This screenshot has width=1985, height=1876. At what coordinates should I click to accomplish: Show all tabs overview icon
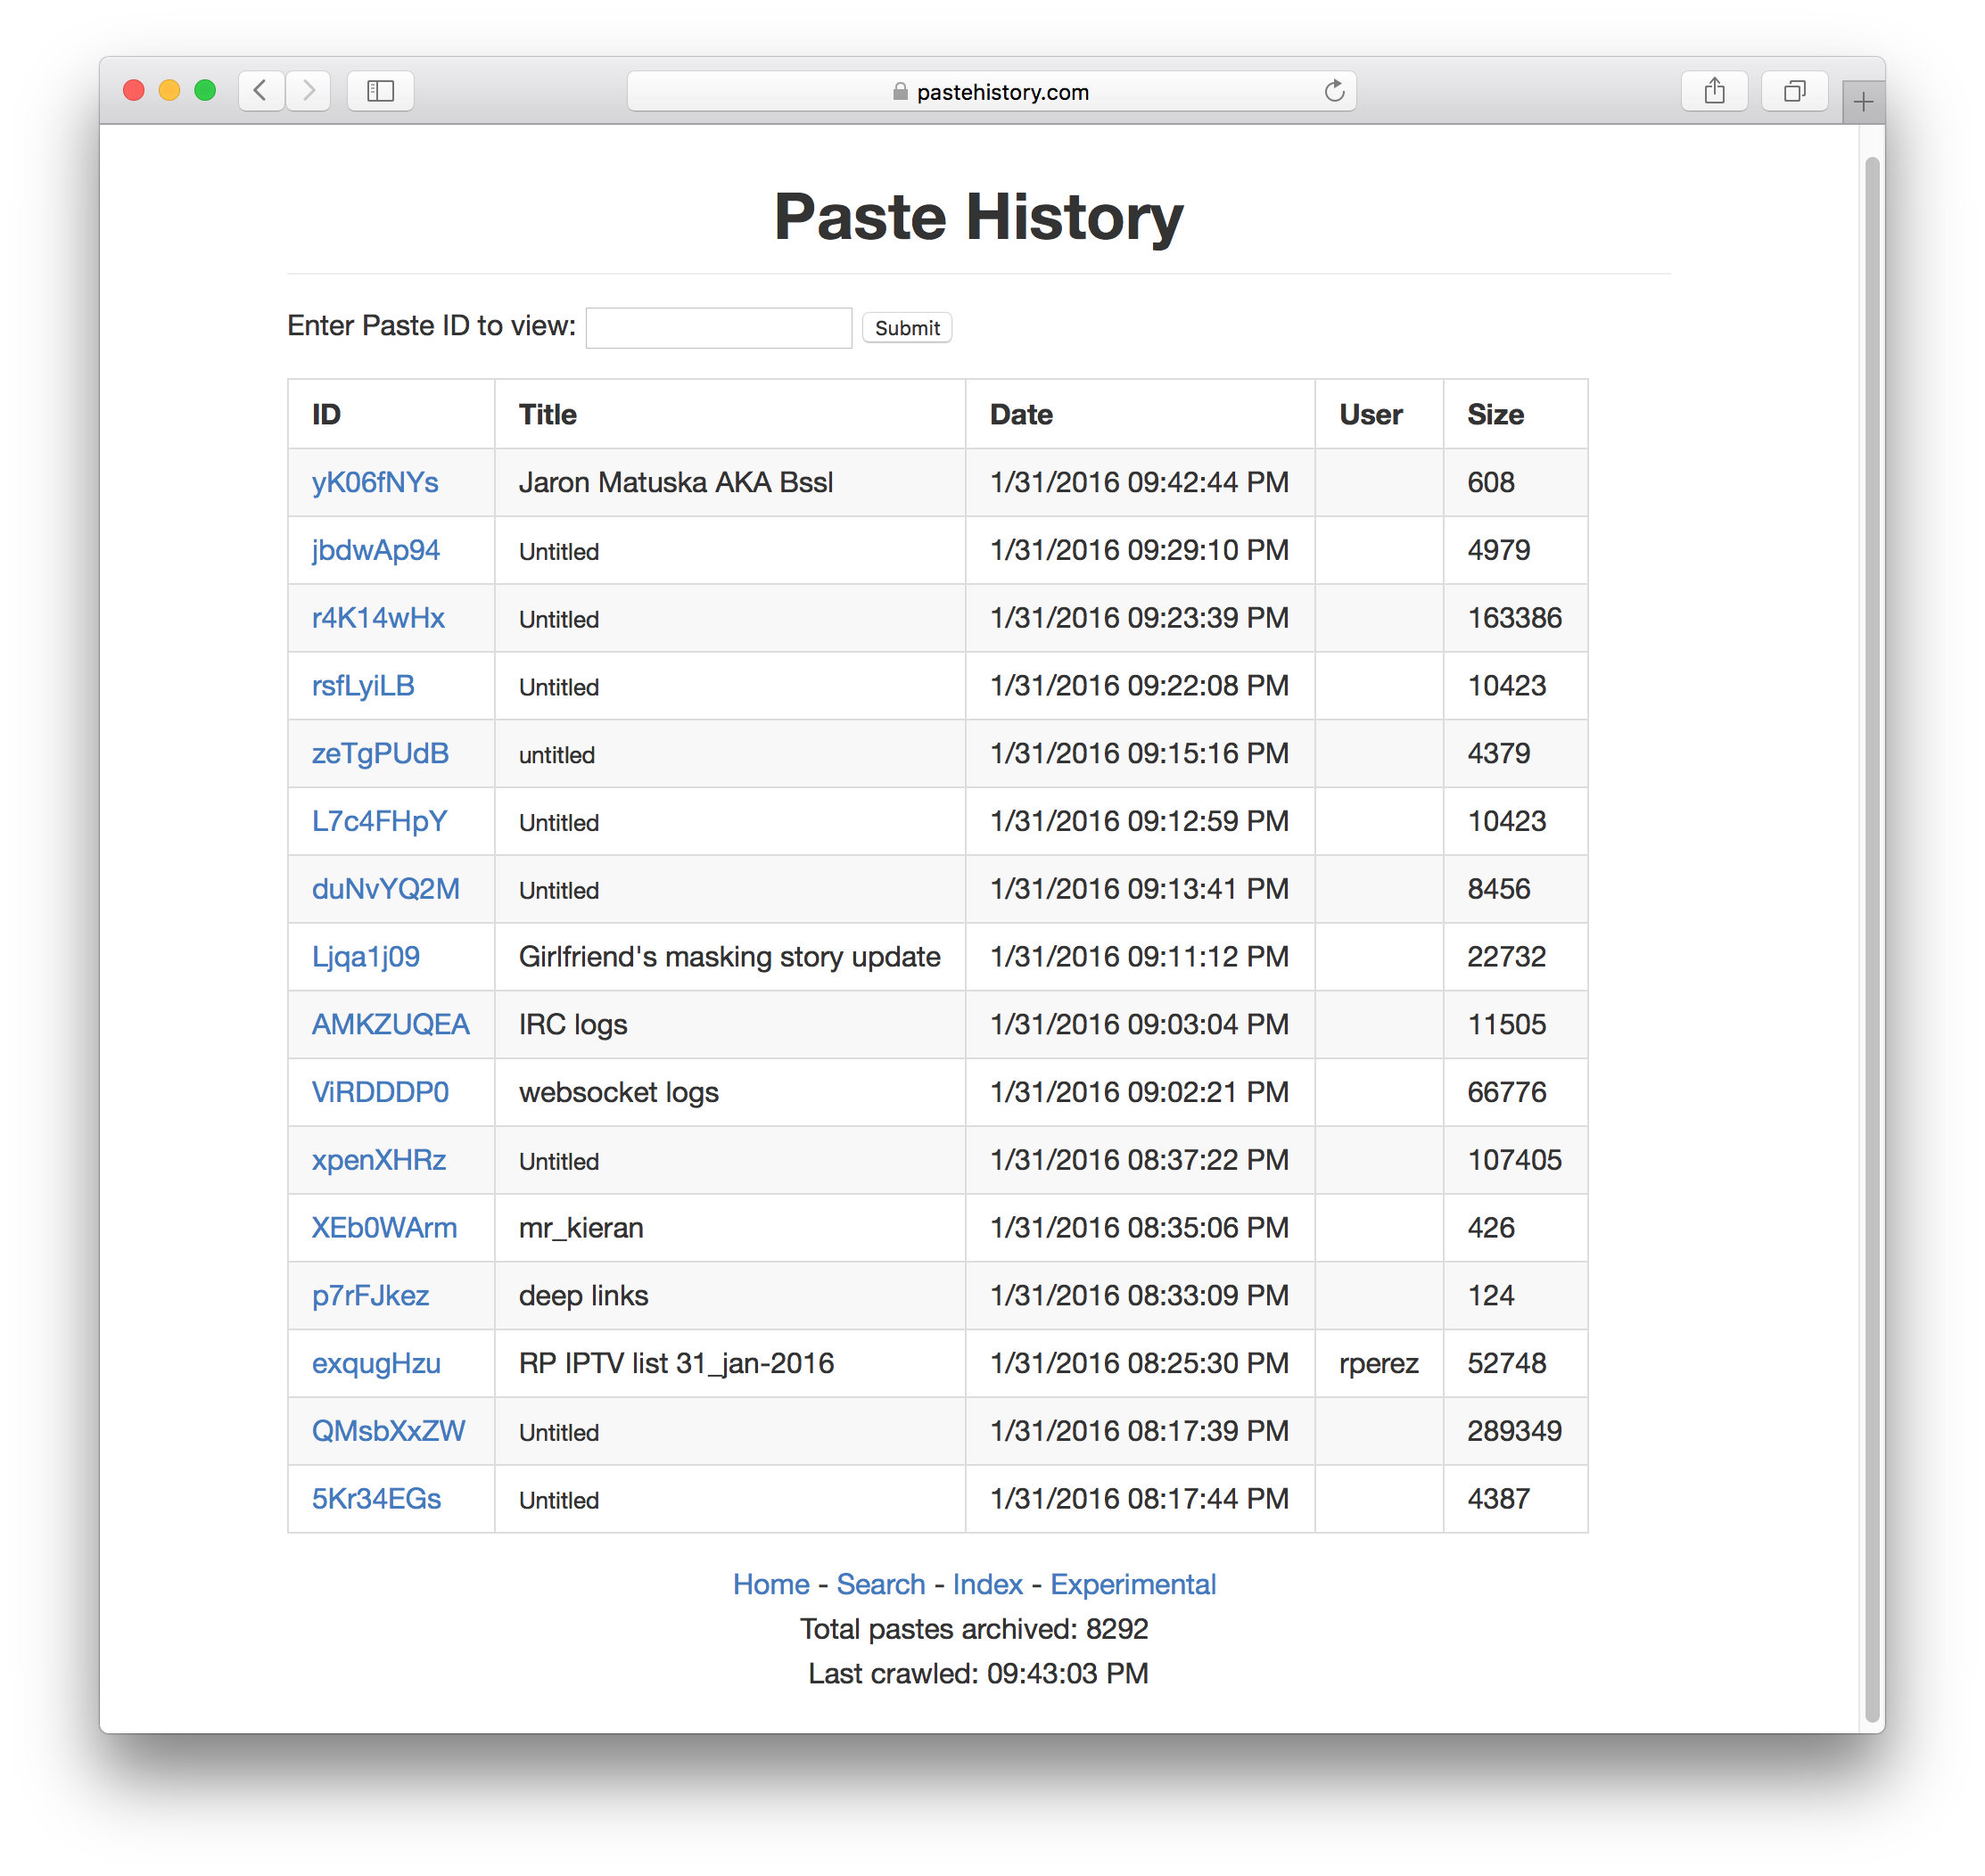click(x=1794, y=91)
